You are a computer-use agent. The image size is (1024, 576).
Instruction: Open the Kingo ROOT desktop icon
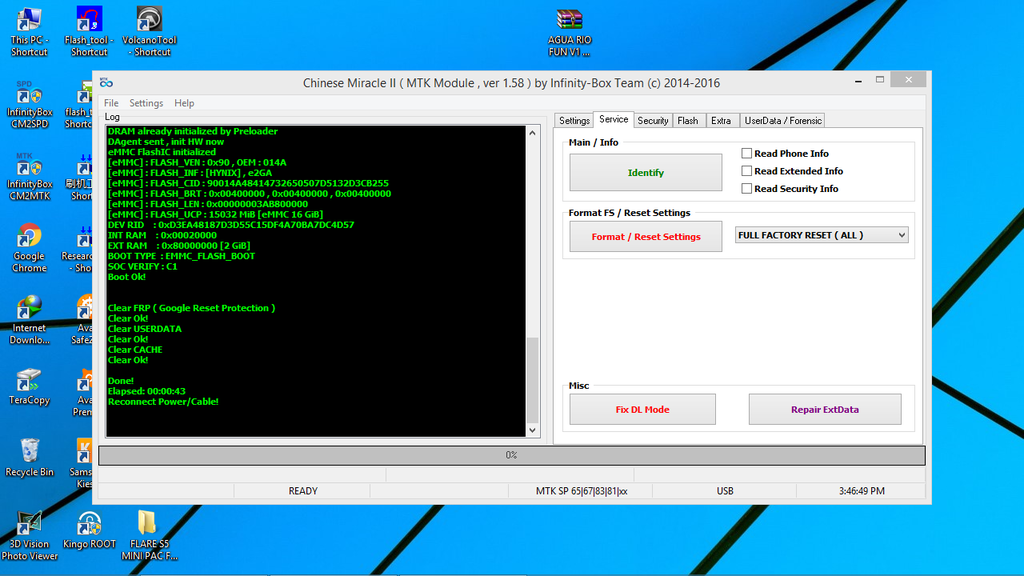pyautogui.click(x=89, y=524)
